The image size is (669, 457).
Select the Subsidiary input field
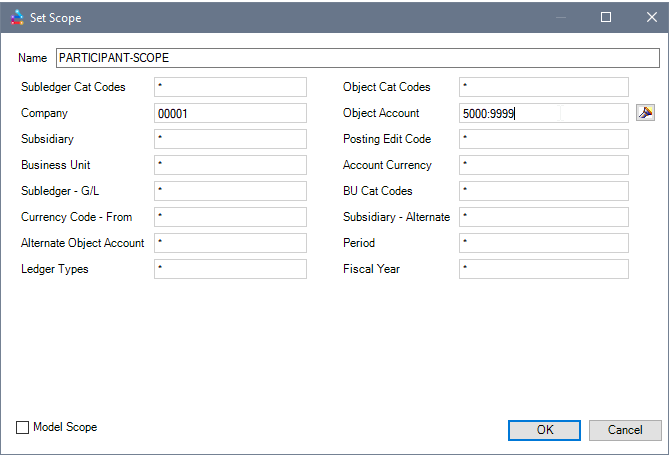[x=230, y=139]
